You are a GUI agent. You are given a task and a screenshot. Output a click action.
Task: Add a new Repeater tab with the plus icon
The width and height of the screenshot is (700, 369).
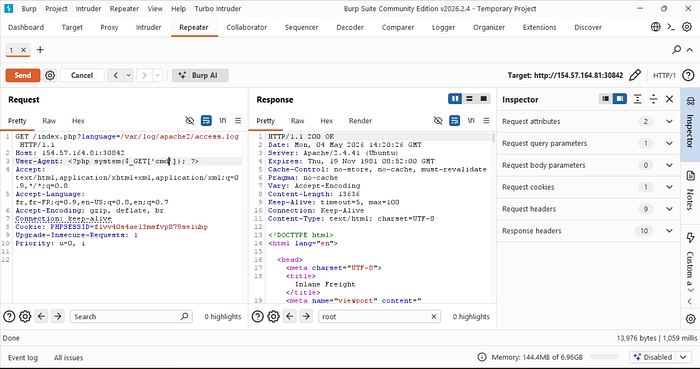click(40, 50)
